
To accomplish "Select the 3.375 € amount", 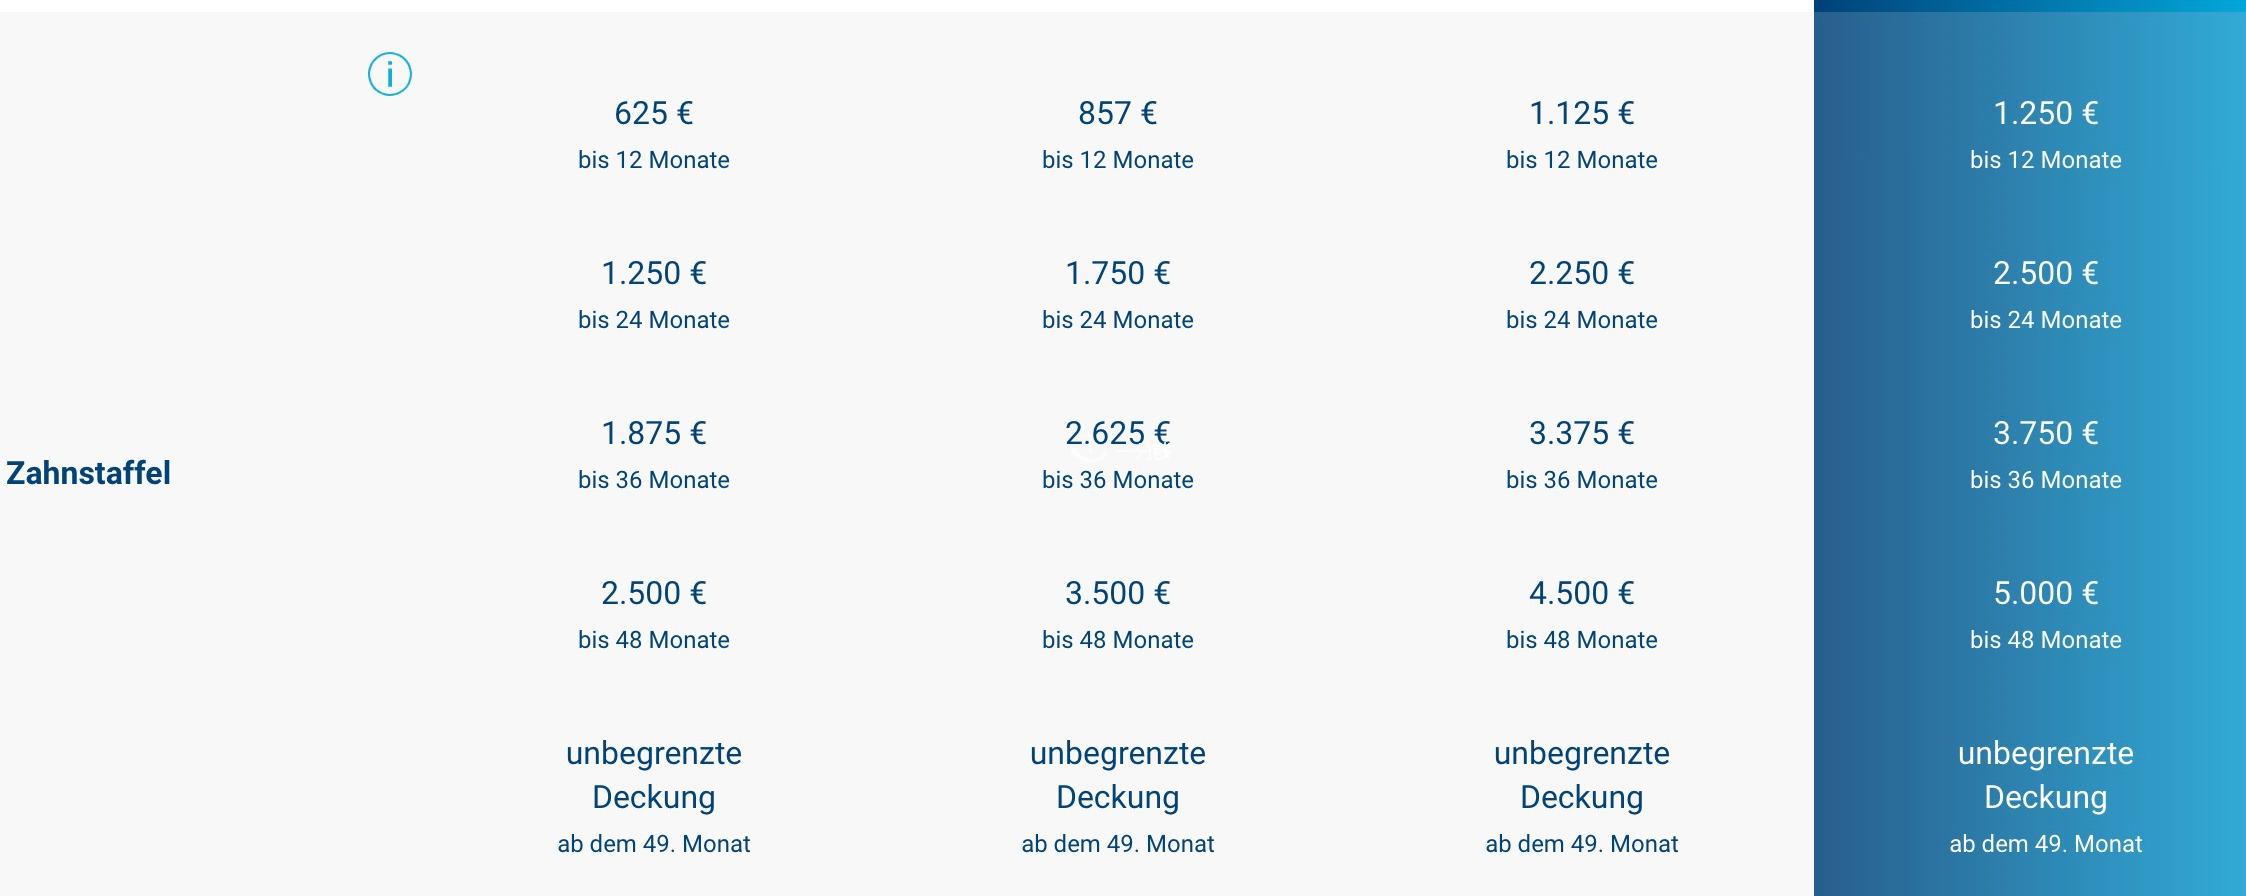I will coord(1582,433).
